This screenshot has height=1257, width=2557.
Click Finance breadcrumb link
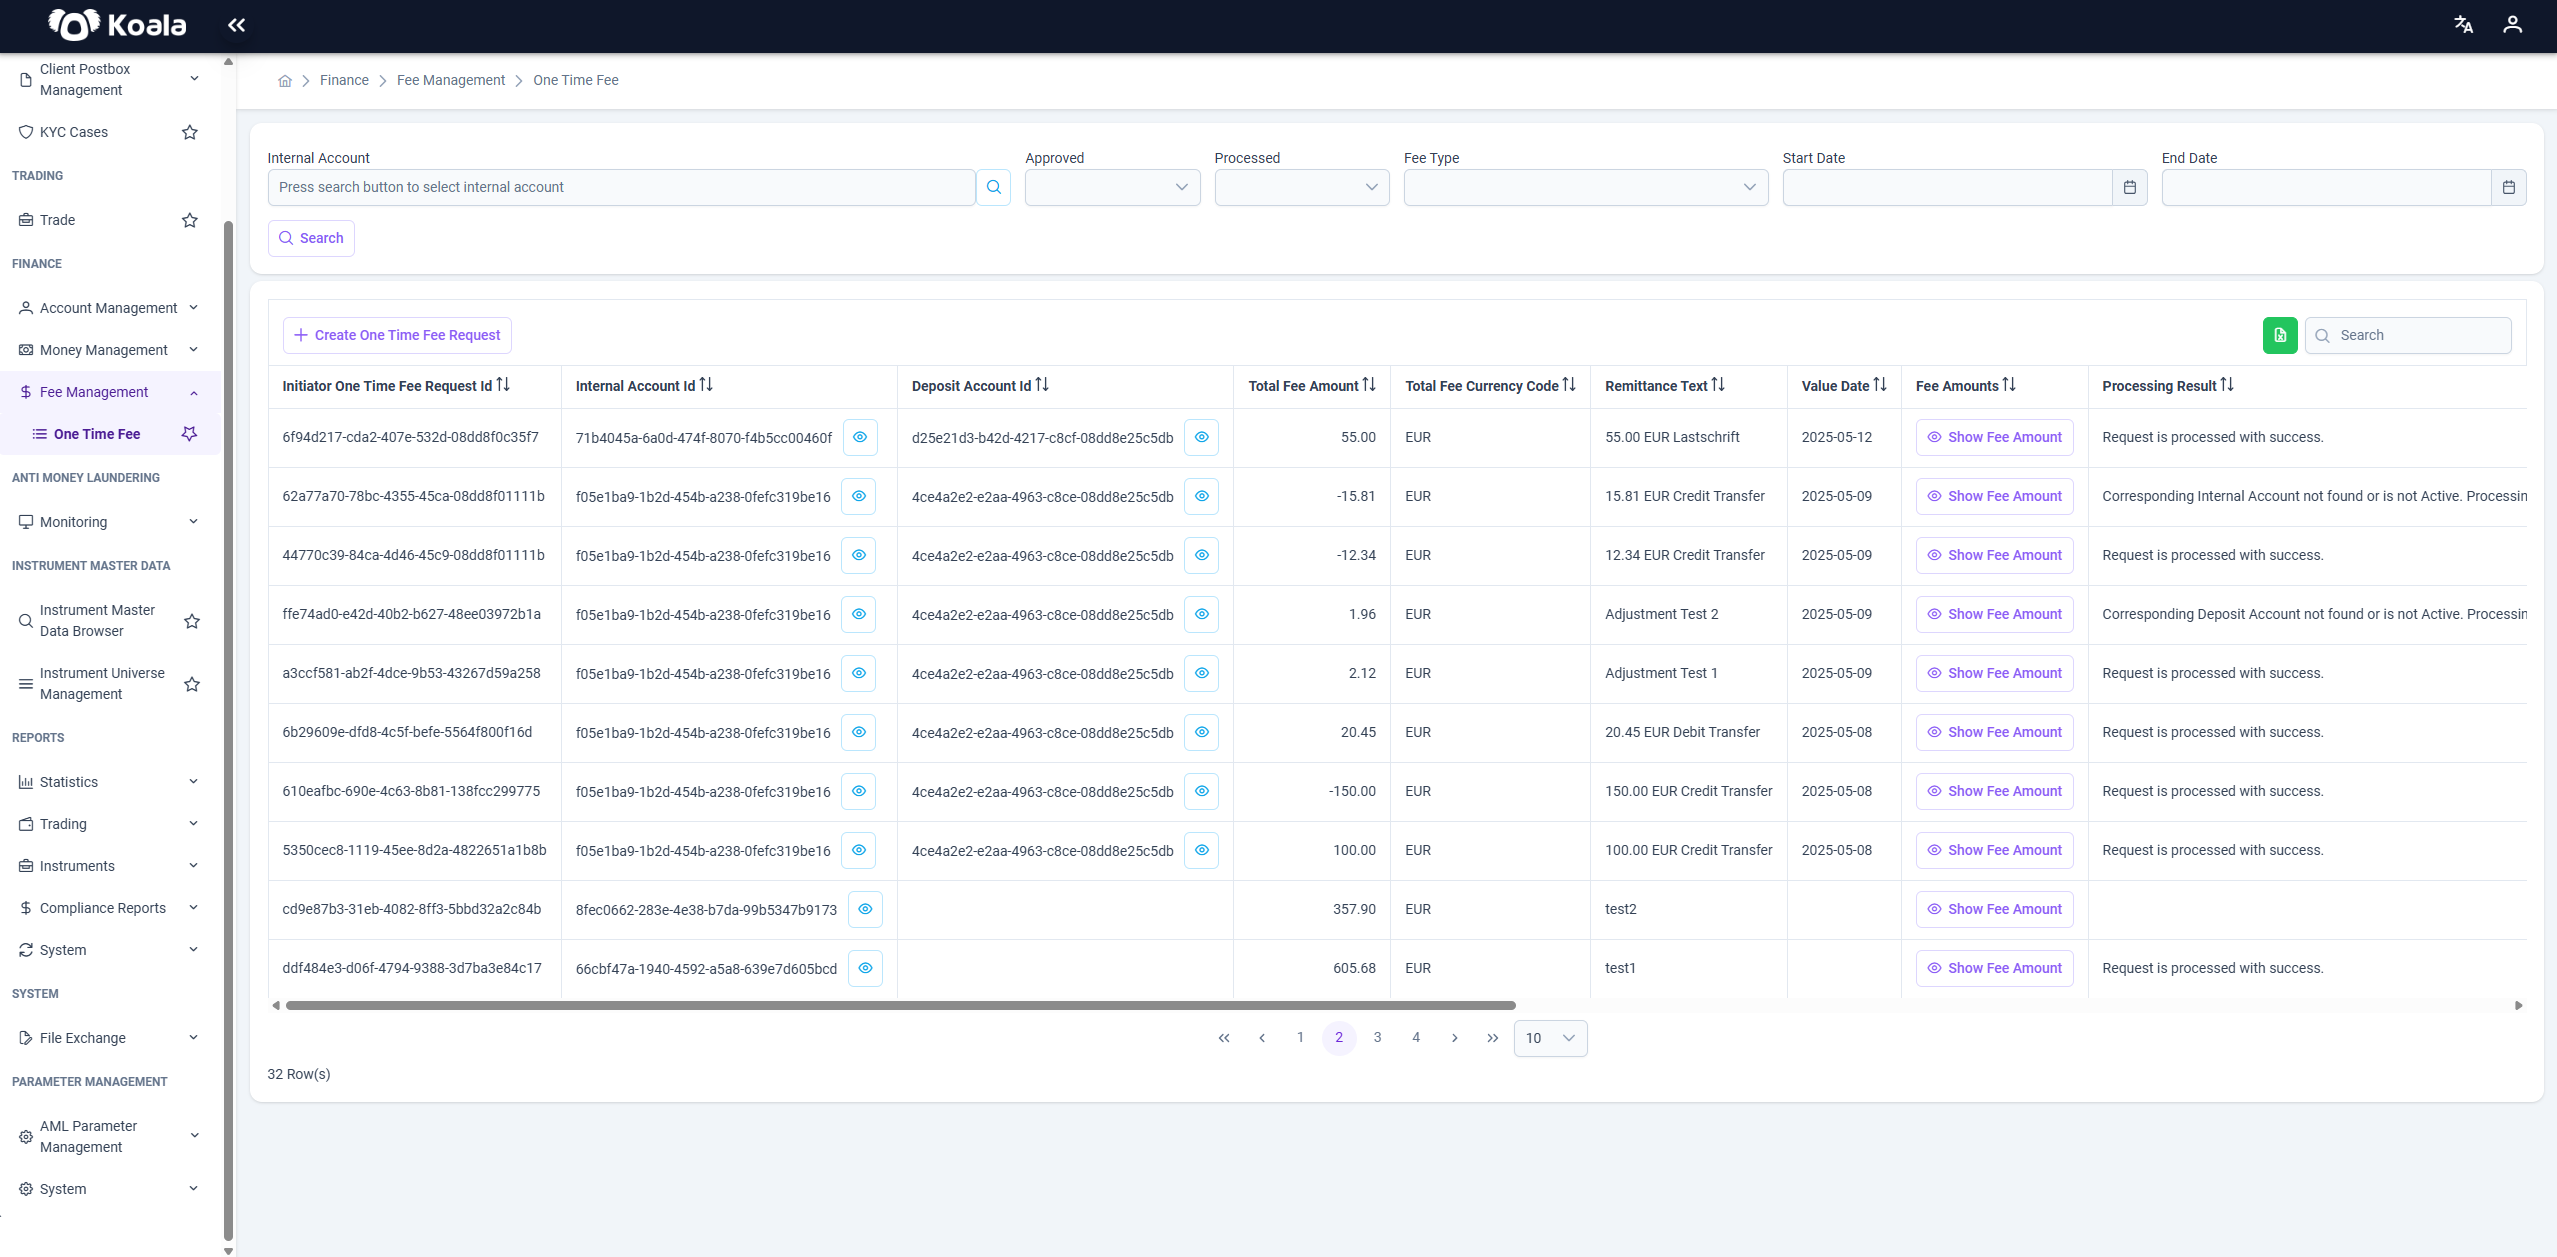point(344,80)
